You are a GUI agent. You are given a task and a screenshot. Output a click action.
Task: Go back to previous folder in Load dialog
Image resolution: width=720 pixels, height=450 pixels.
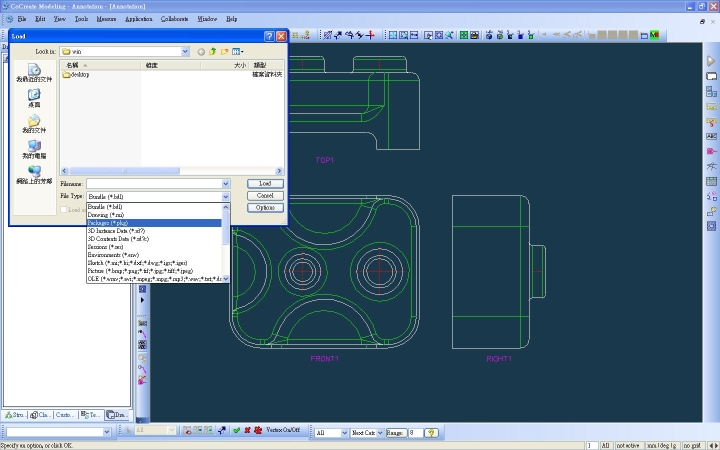(201, 52)
